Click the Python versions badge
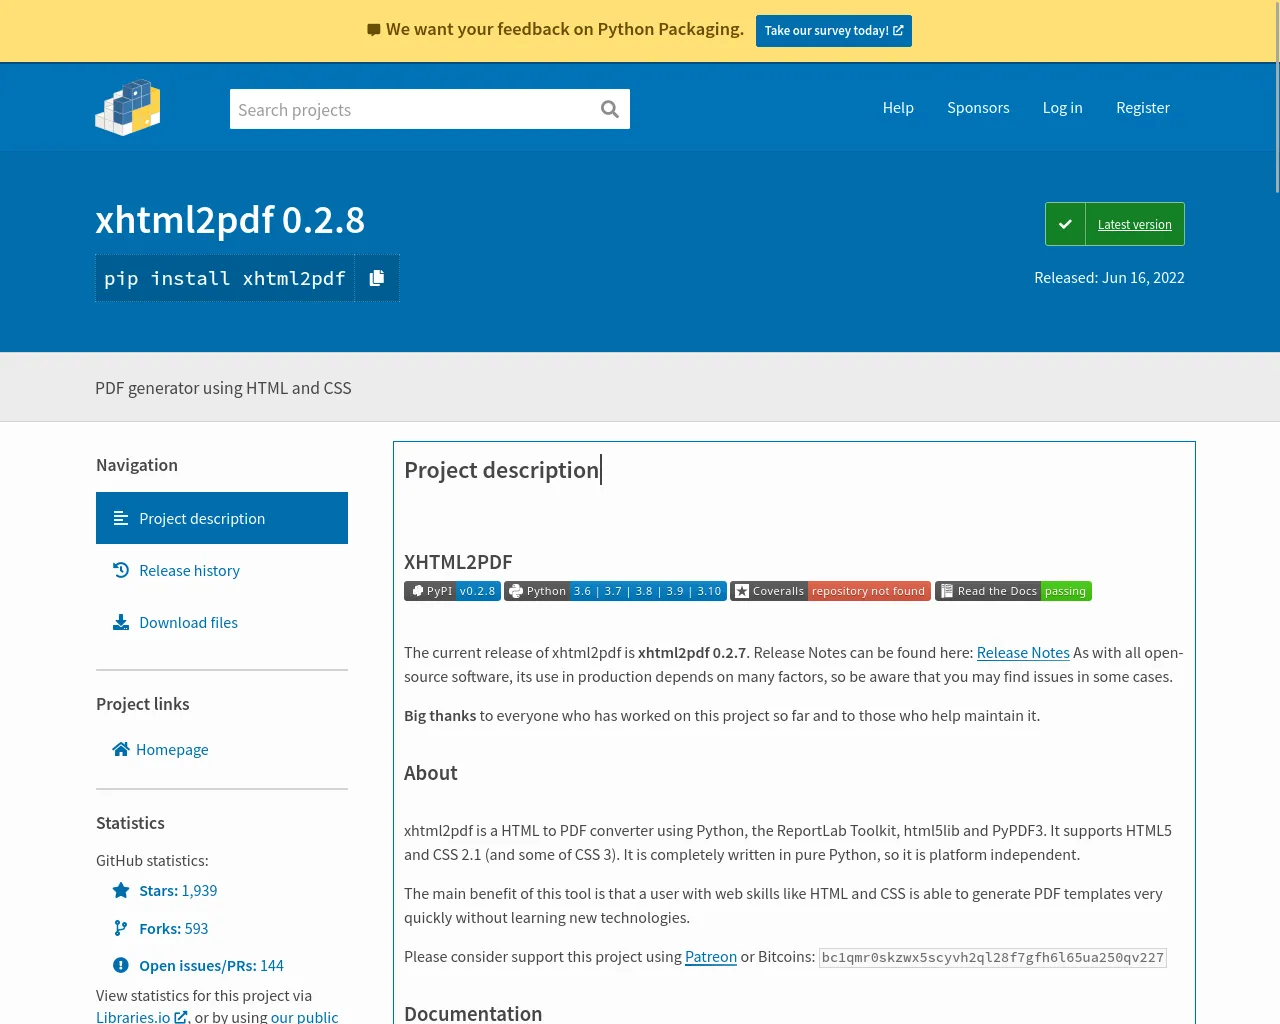Image resolution: width=1280 pixels, height=1024 pixels. coord(615,591)
